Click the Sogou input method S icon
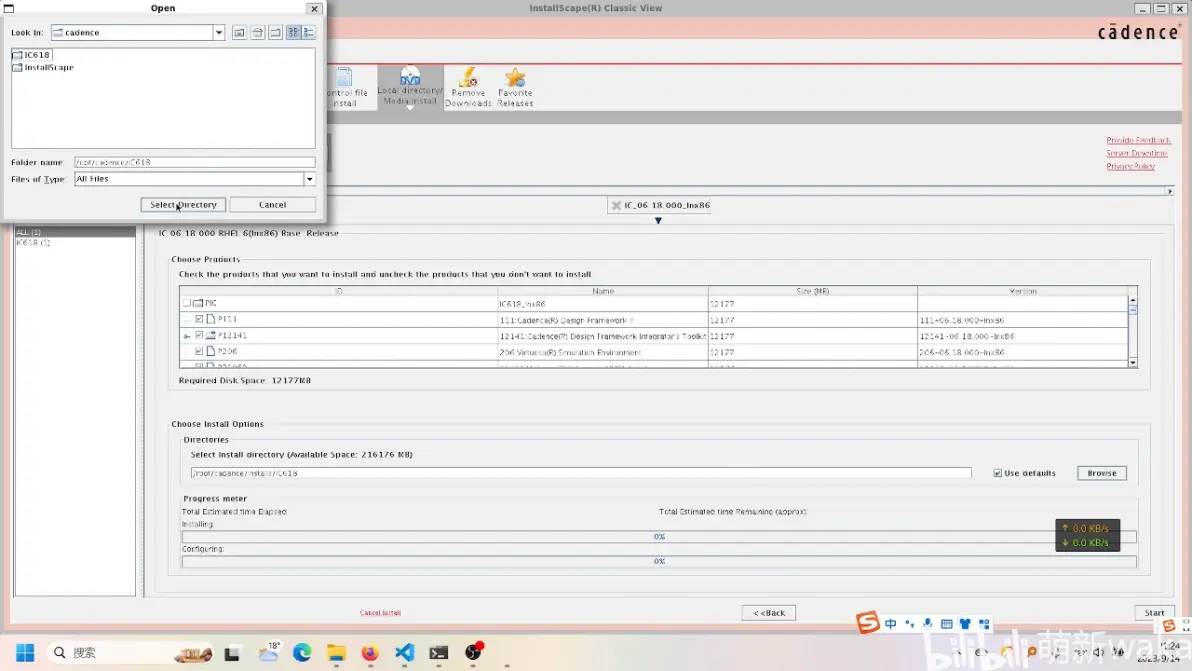This screenshot has height=671, width=1192. coord(867,622)
